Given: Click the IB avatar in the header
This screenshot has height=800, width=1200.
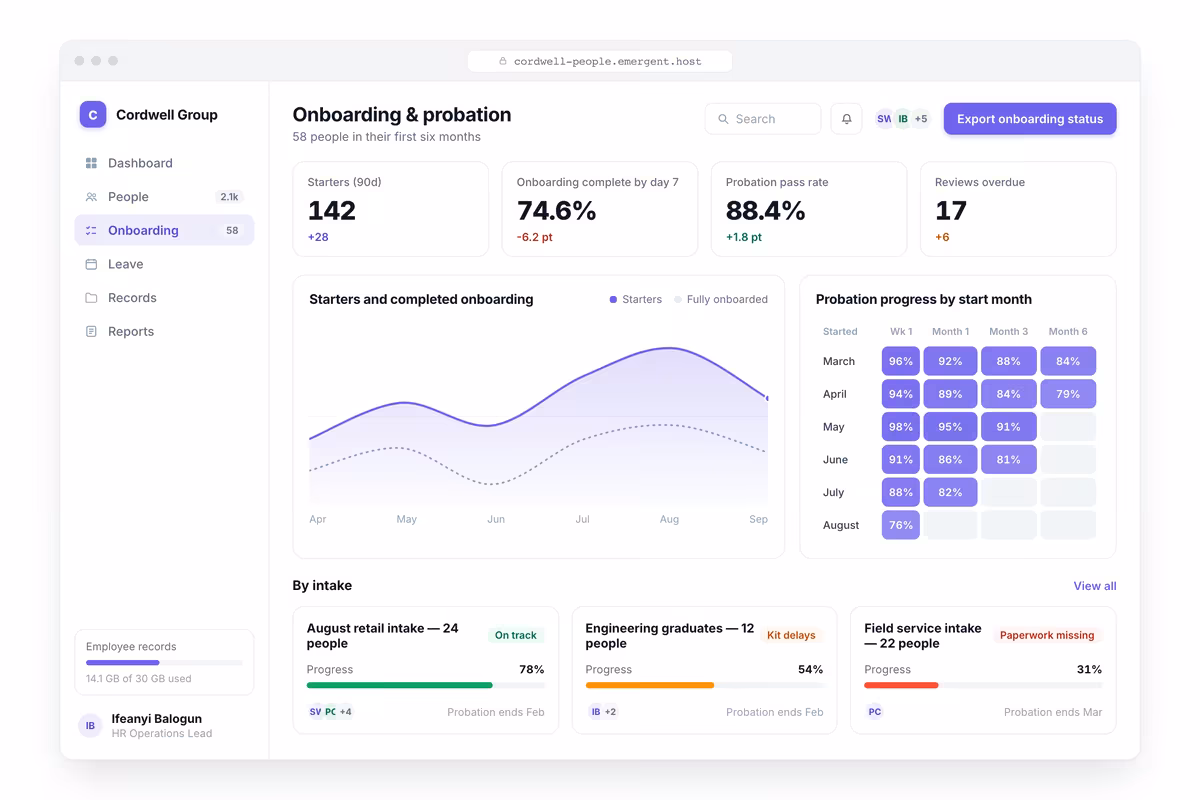Looking at the screenshot, I should click(x=902, y=119).
